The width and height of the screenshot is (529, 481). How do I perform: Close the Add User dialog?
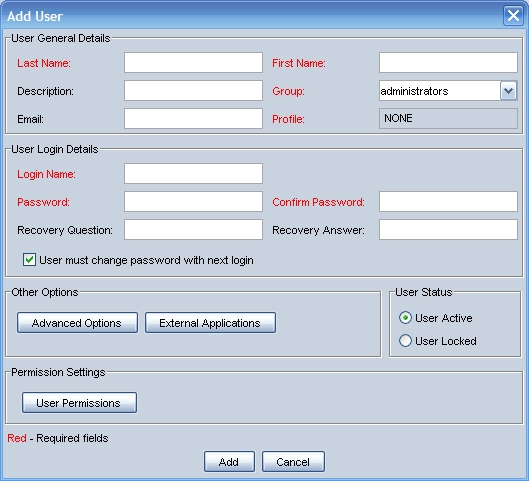513,16
